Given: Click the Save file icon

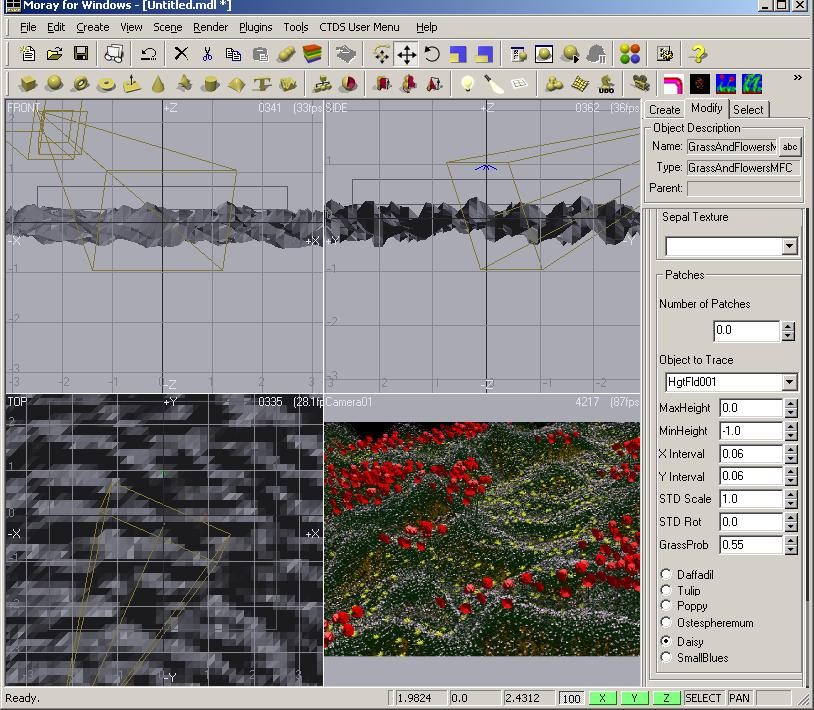Looking at the screenshot, I should coord(81,53).
